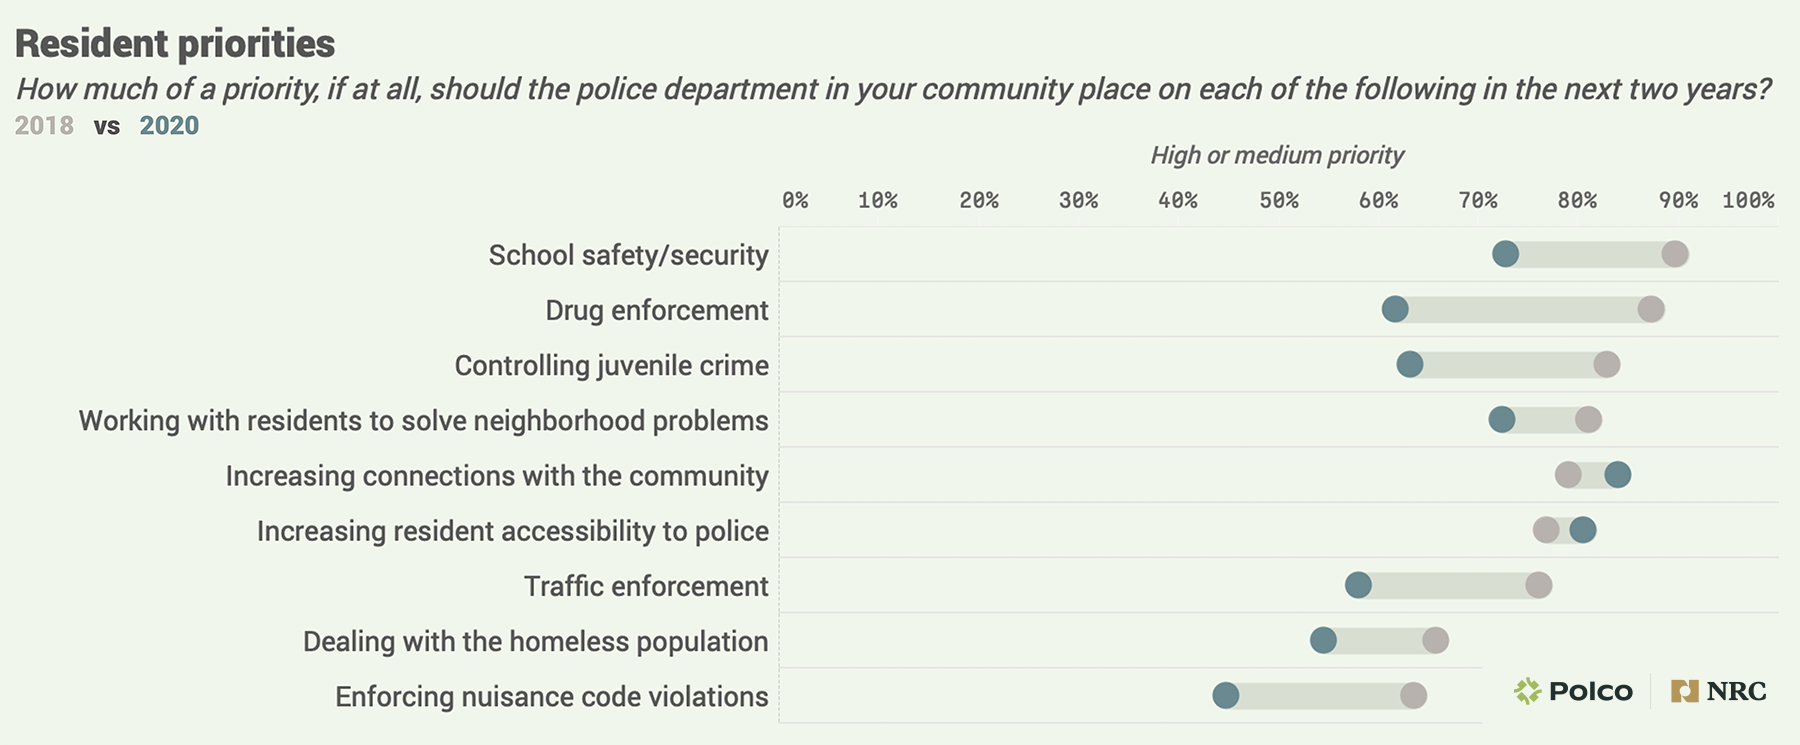Viewport: 1800px width, 745px height.
Task: Click 2018 dot for School safety/security
Action: (1675, 254)
